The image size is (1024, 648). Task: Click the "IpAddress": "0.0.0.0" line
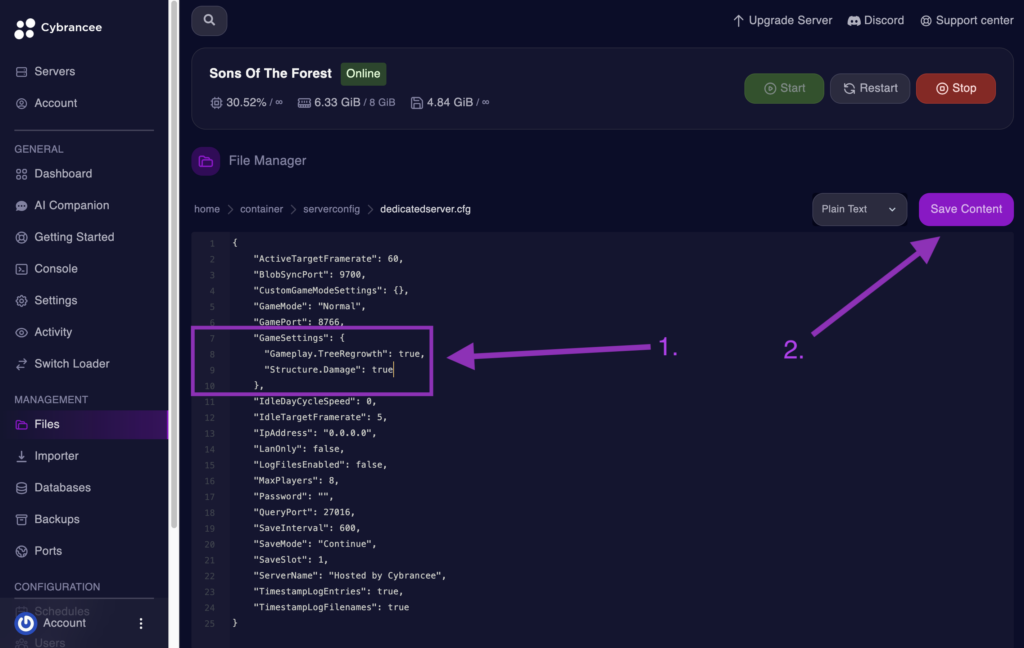pyautogui.click(x=314, y=433)
